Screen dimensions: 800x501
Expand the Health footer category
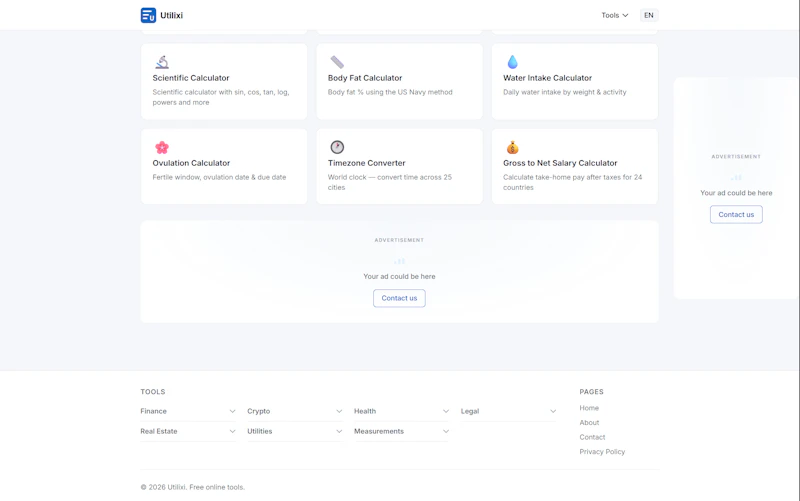402,411
